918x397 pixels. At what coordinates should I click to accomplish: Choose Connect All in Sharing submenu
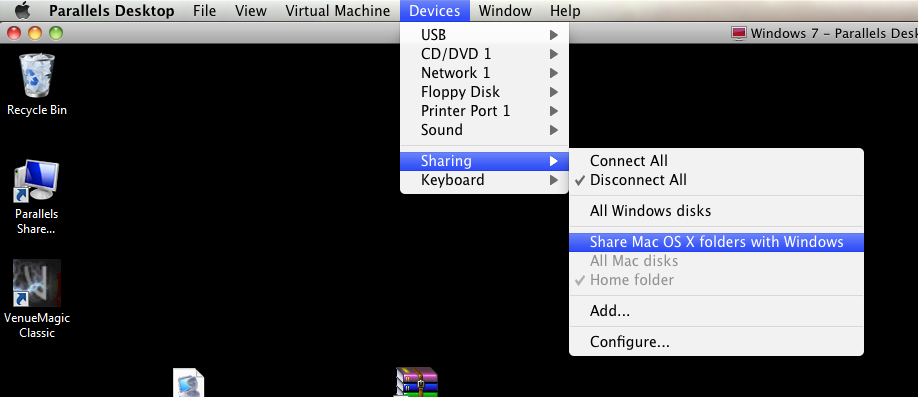pos(717,160)
